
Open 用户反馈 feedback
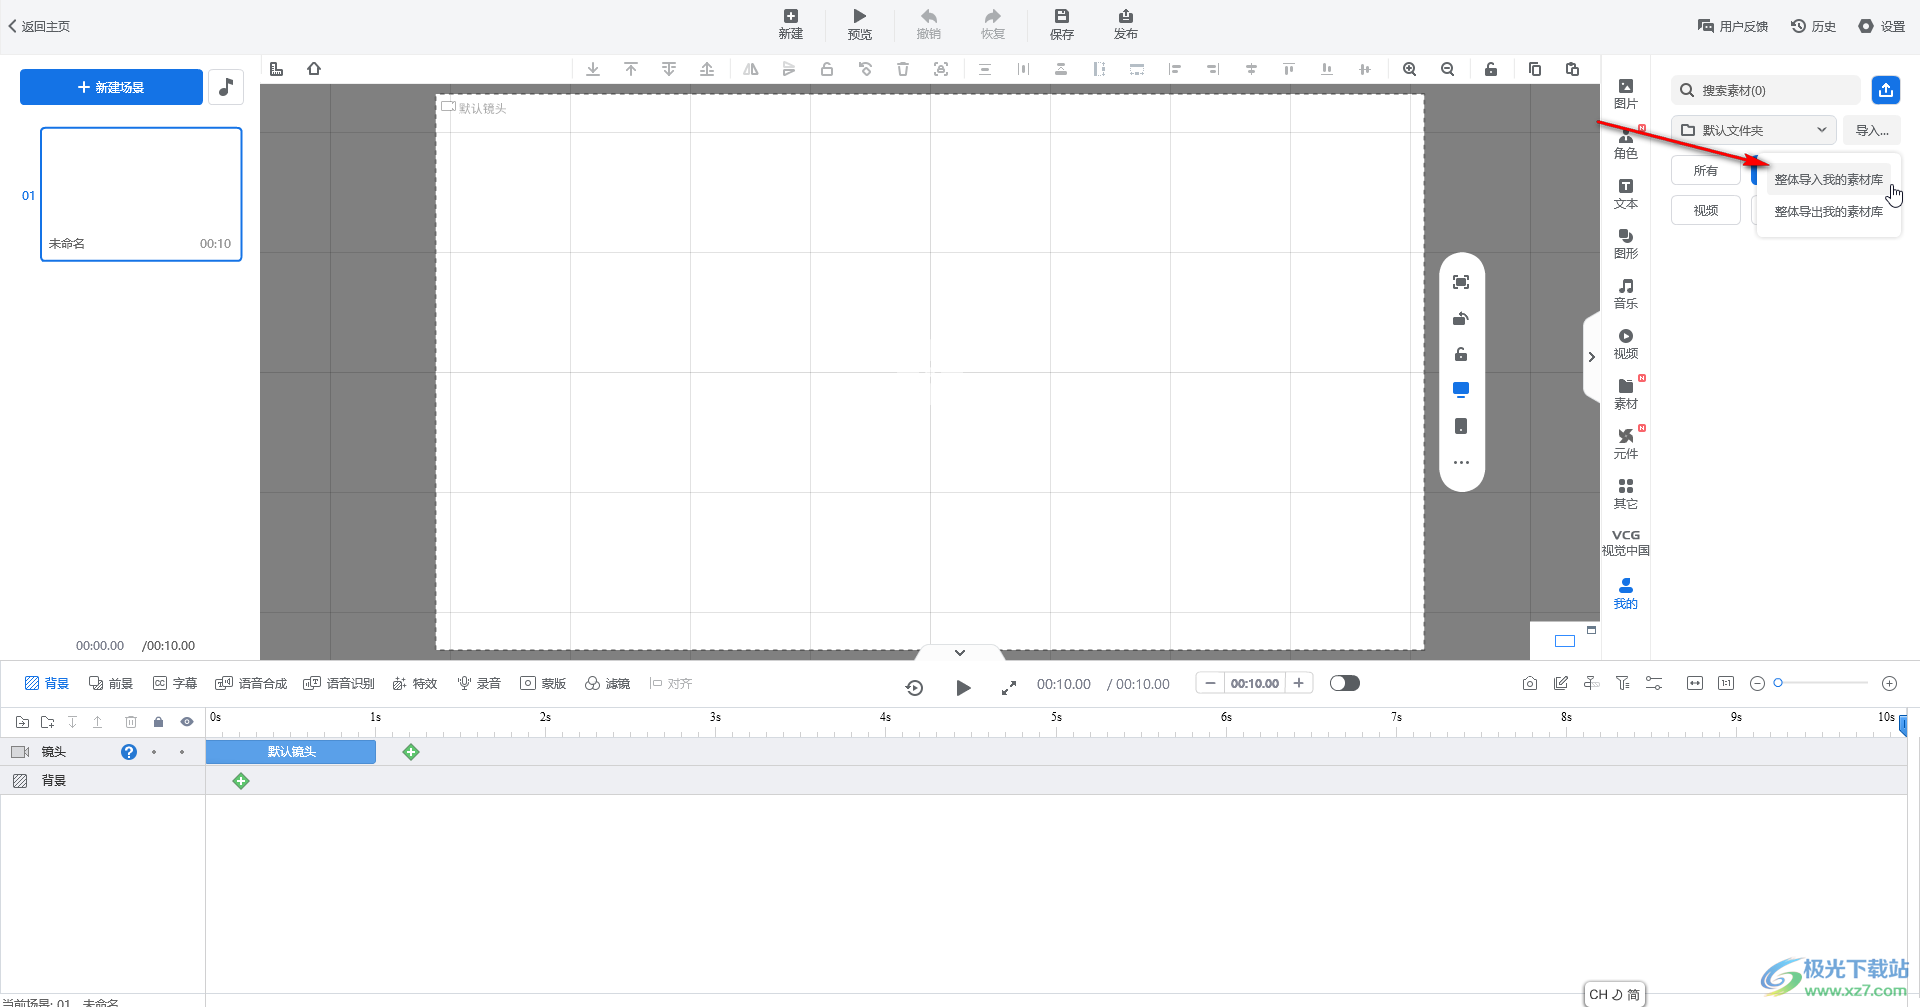(x=1732, y=26)
